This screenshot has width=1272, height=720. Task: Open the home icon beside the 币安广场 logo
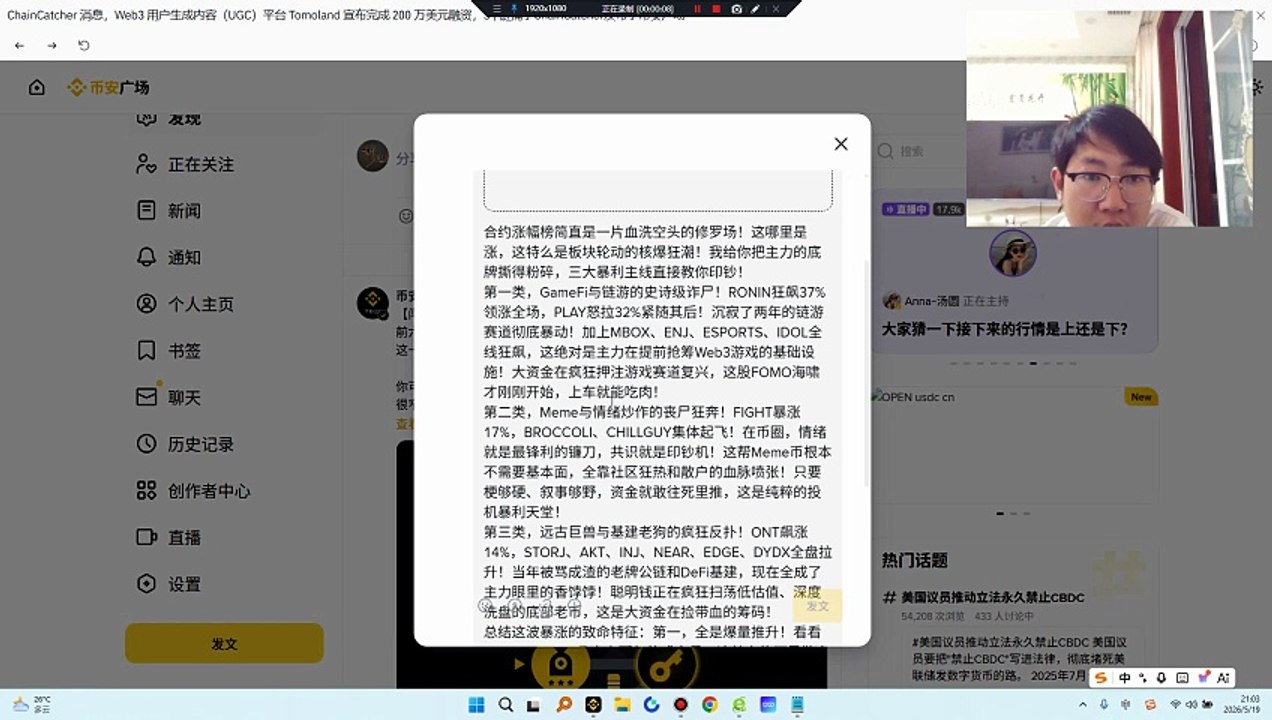pos(37,87)
